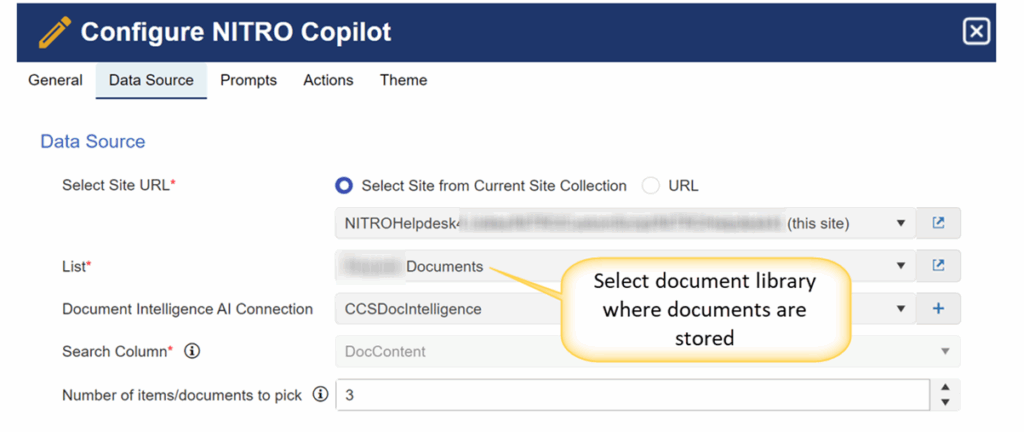The image size is (1024, 432).
Task: Click the List field label
Action: point(76,266)
